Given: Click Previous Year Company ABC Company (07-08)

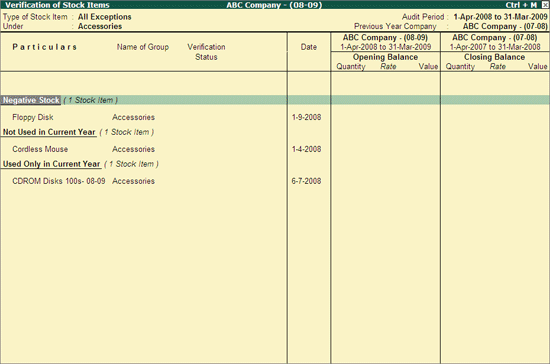Looking at the screenshot, I should (505, 26).
